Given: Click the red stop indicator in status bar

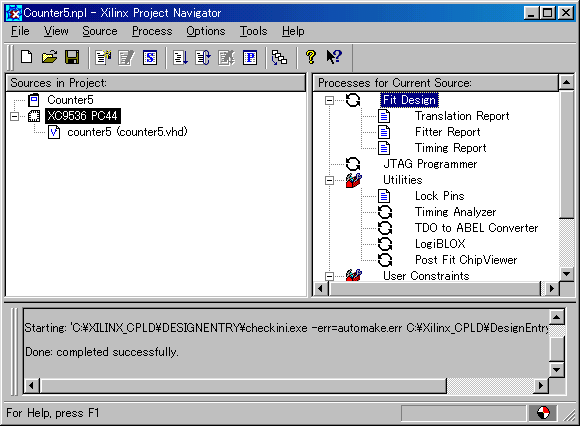Looking at the screenshot, I should point(543,413).
